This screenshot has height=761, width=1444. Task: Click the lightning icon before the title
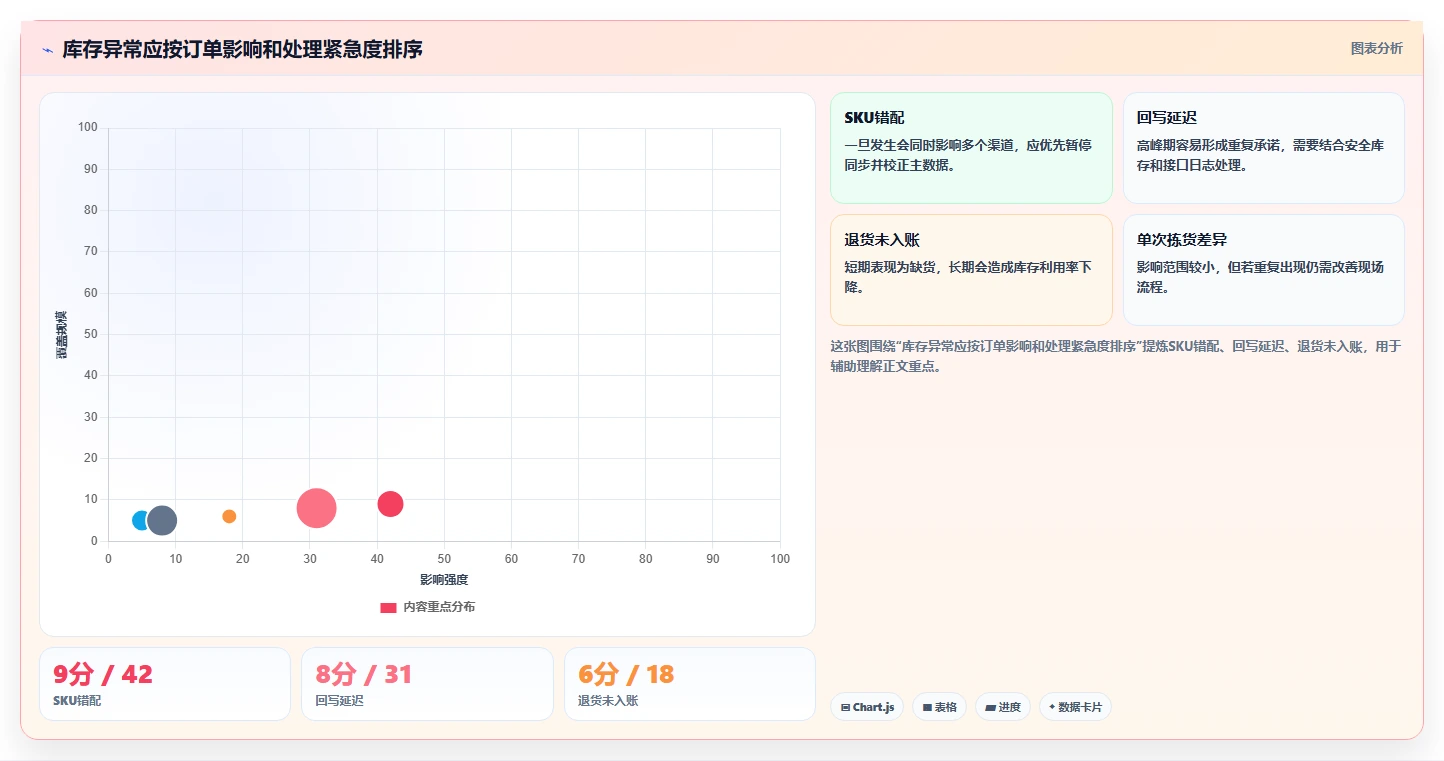pos(47,49)
